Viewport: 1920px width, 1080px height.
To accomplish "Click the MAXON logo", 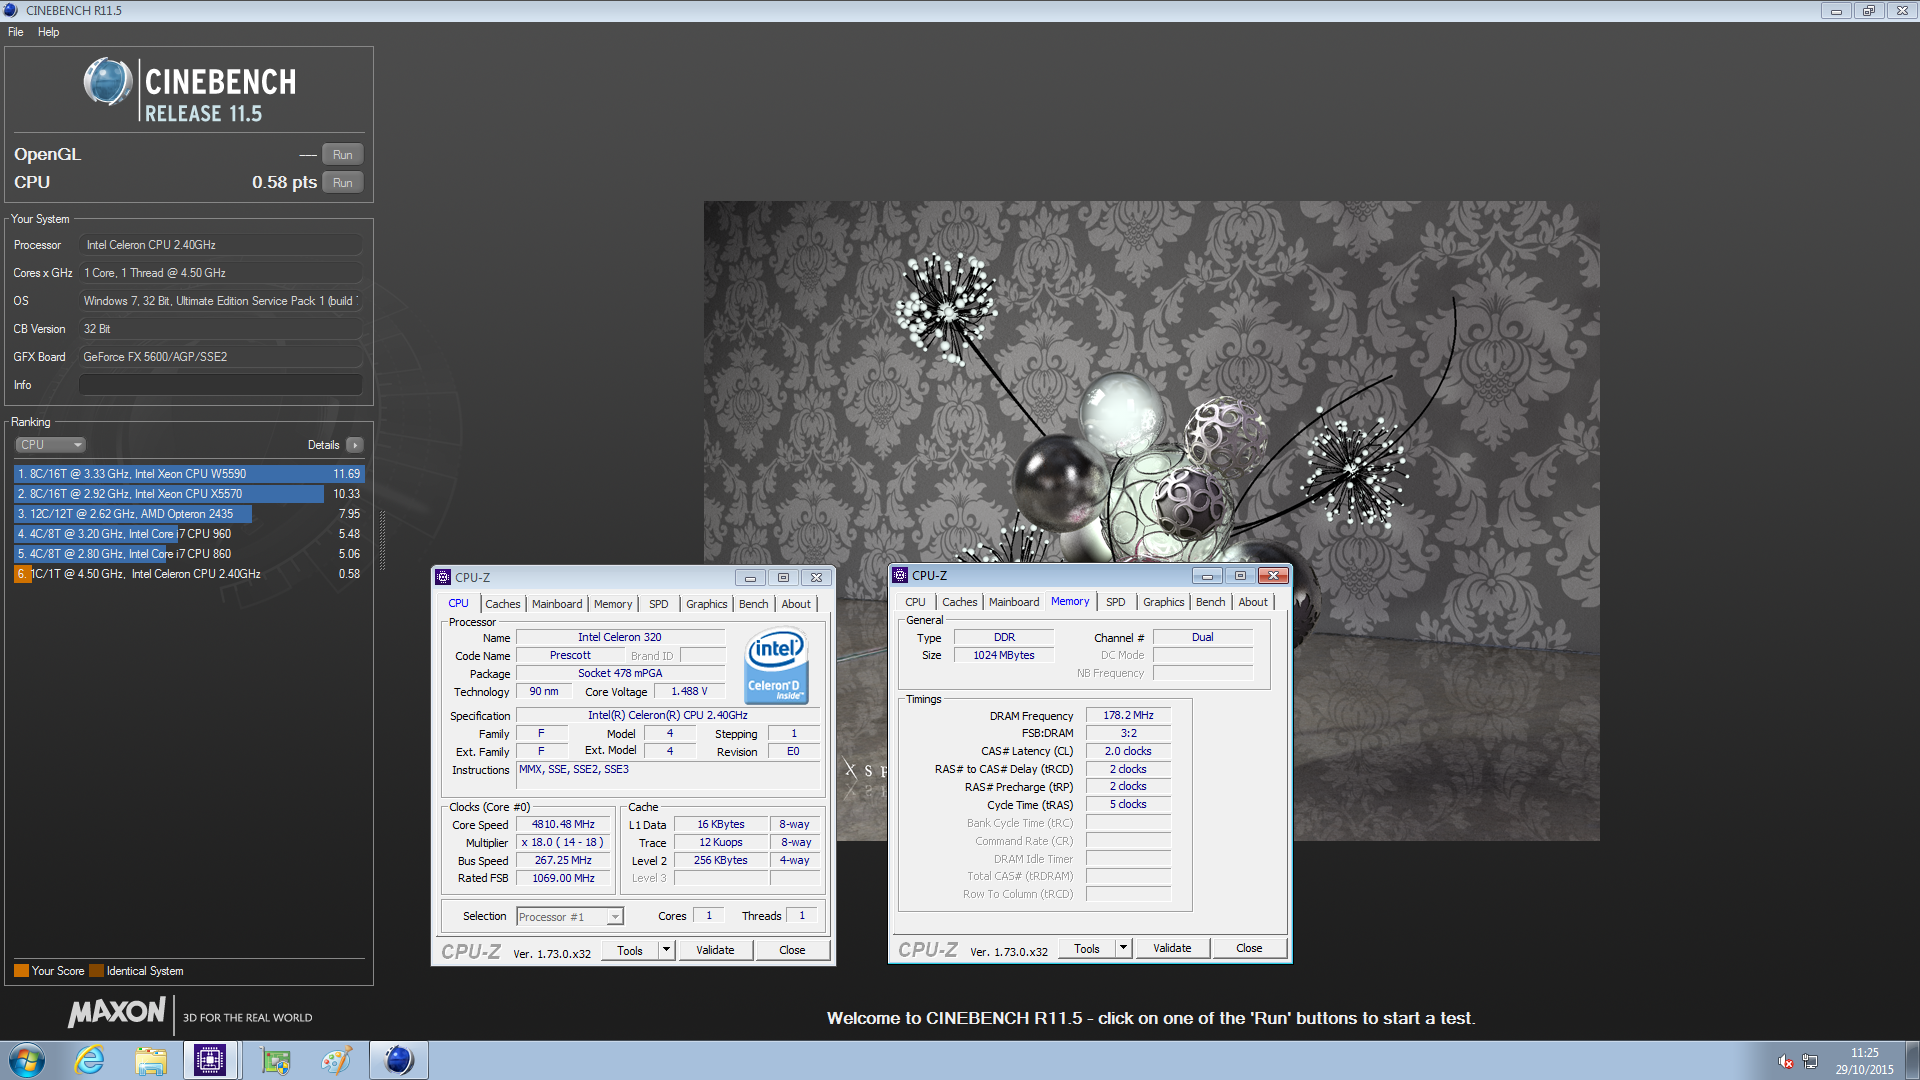I will pos(117,1014).
